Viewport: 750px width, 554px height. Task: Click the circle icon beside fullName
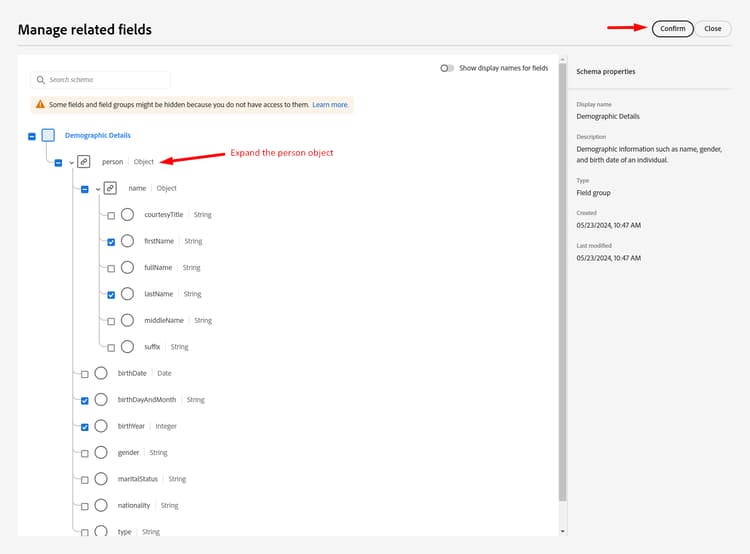tap(127, 267)
